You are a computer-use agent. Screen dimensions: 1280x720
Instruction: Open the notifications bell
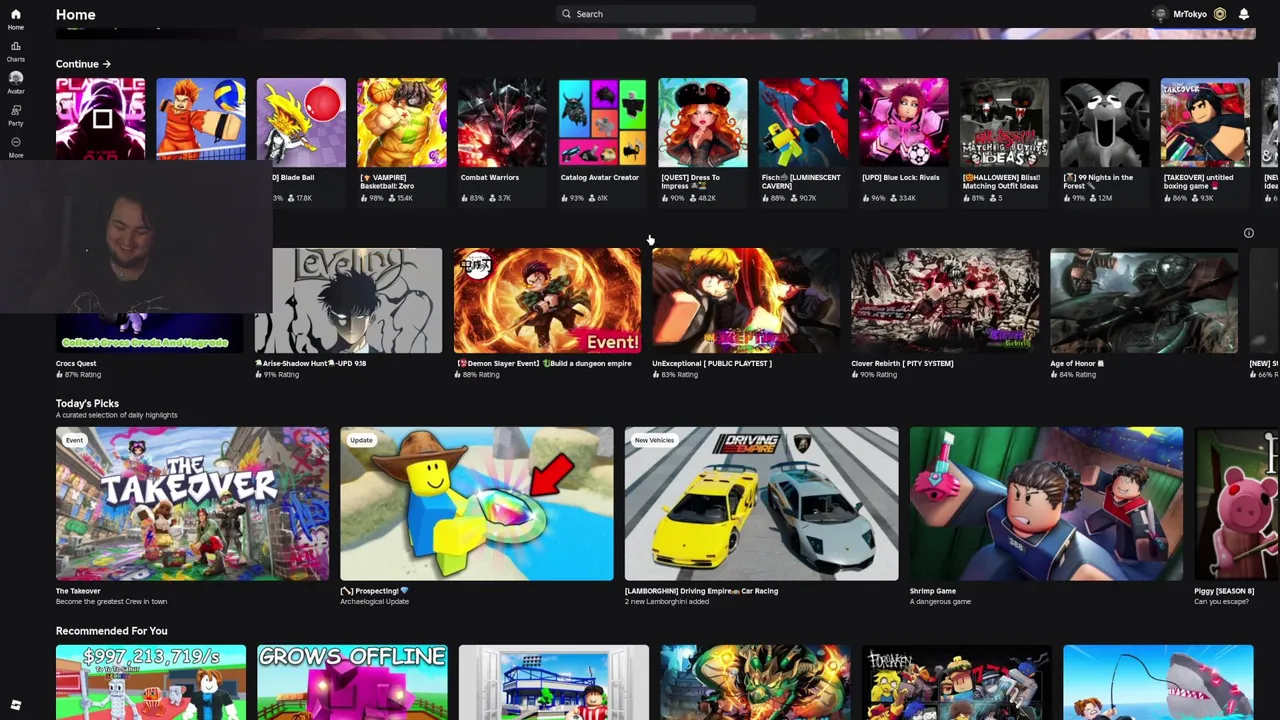tap(1244, 14)
